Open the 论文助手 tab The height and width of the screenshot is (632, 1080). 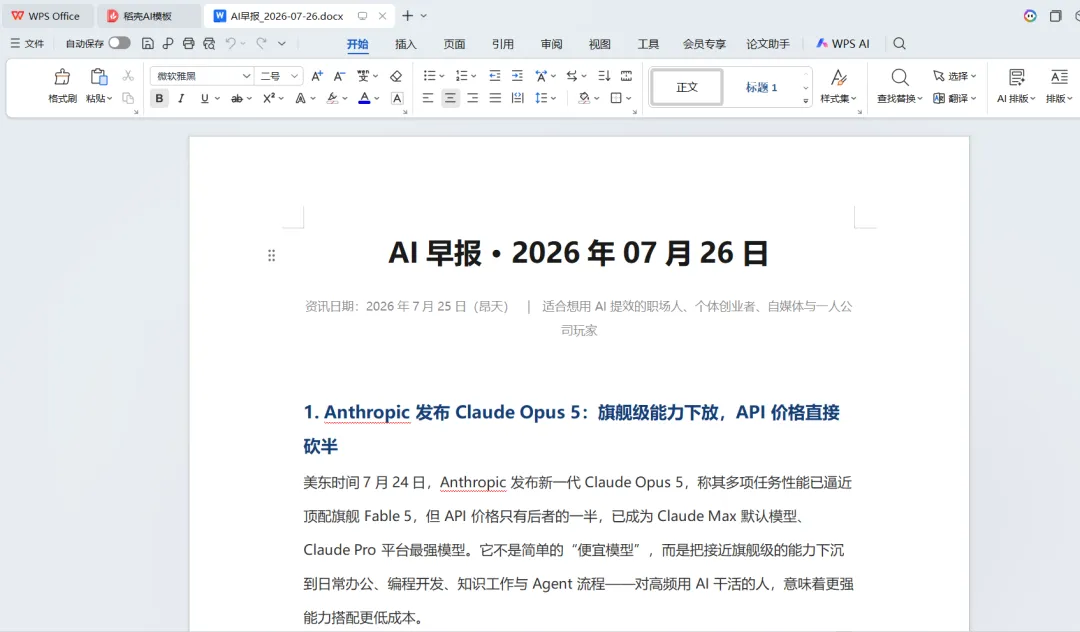[768, 43]
